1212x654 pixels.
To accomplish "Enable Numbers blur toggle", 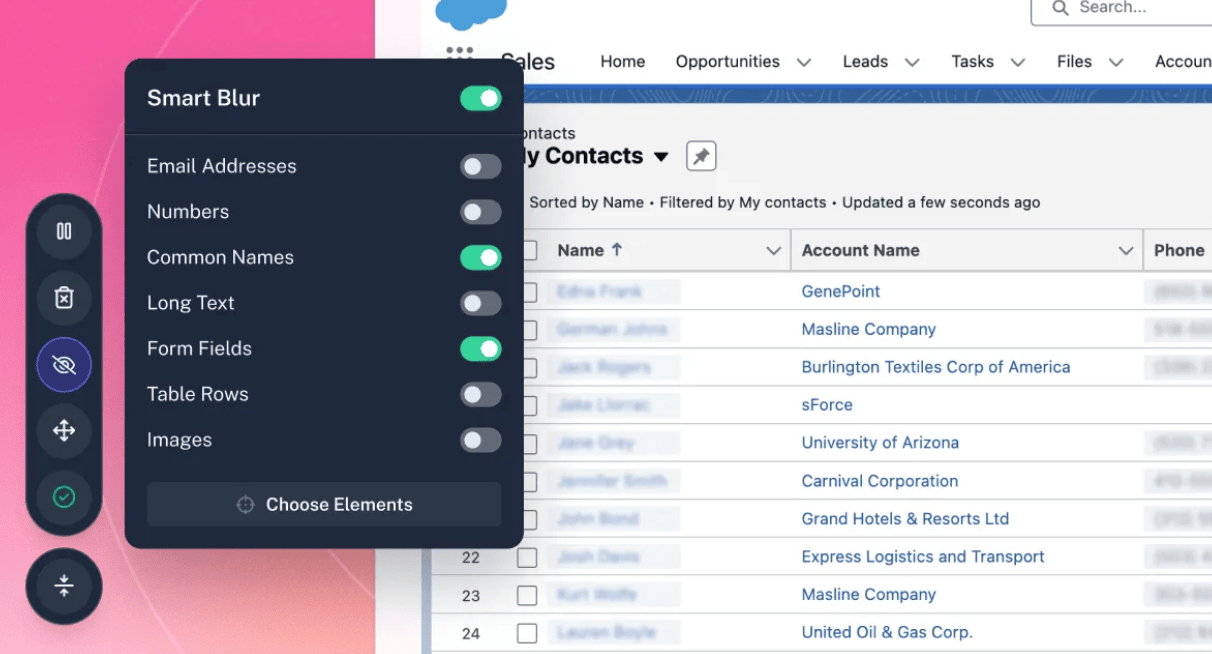I will tap(481, 212).
